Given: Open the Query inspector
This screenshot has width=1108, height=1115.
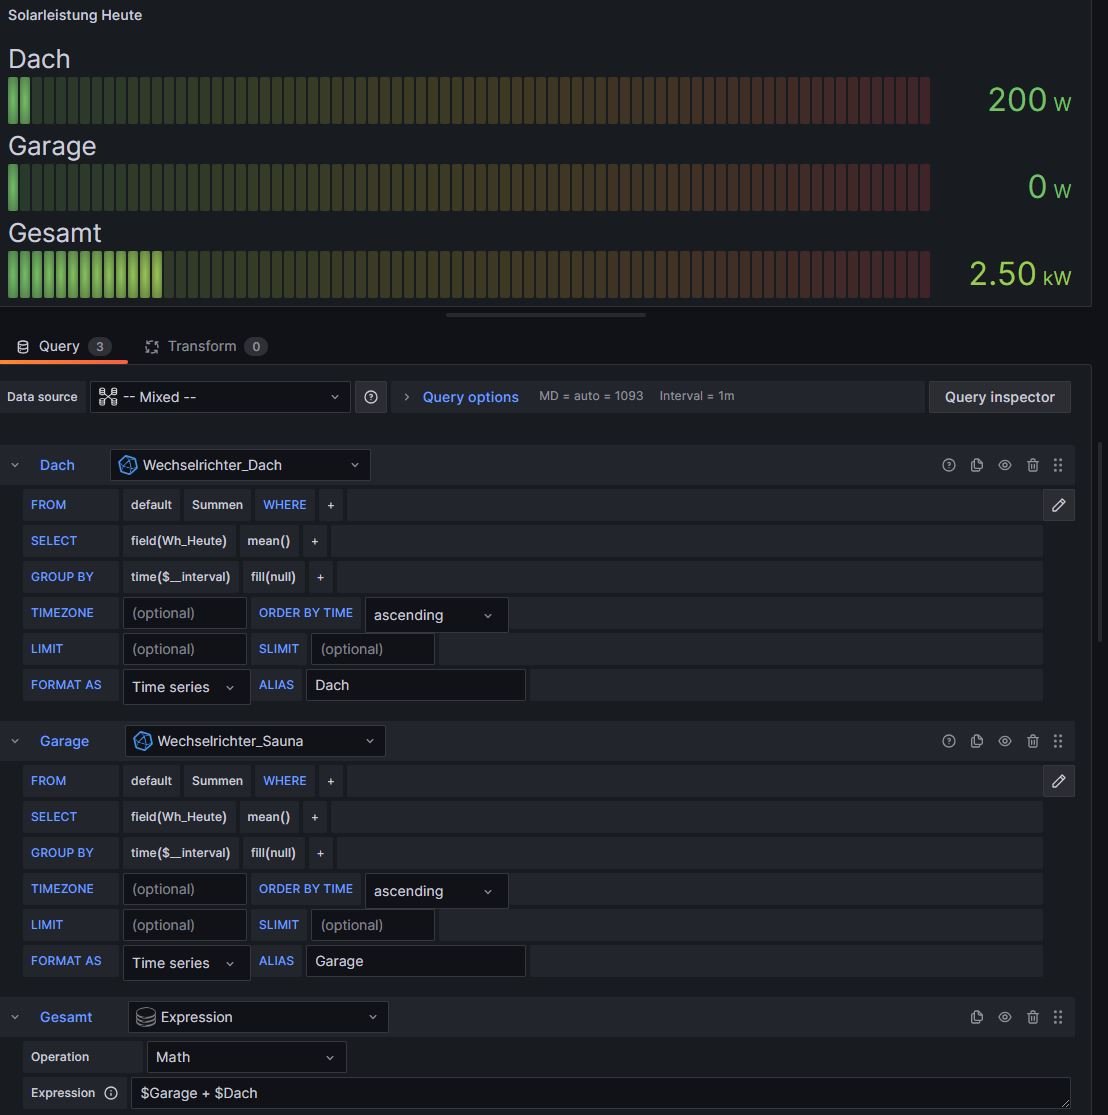Looking at the screenshot, I should (999, 397).
